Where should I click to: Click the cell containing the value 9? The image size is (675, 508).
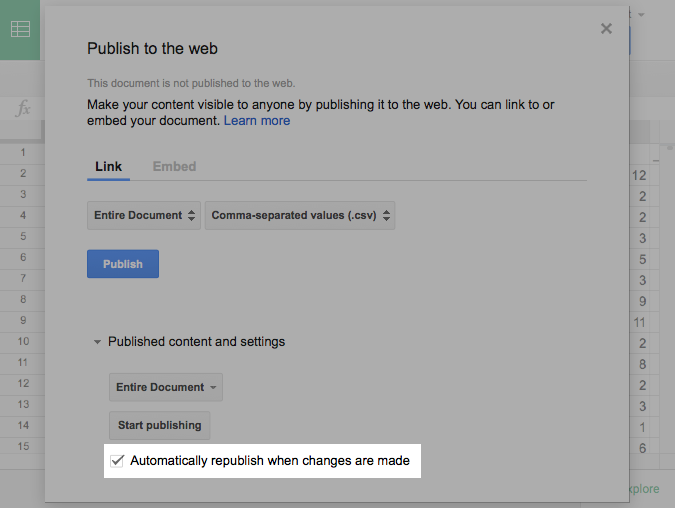(643, 301)
